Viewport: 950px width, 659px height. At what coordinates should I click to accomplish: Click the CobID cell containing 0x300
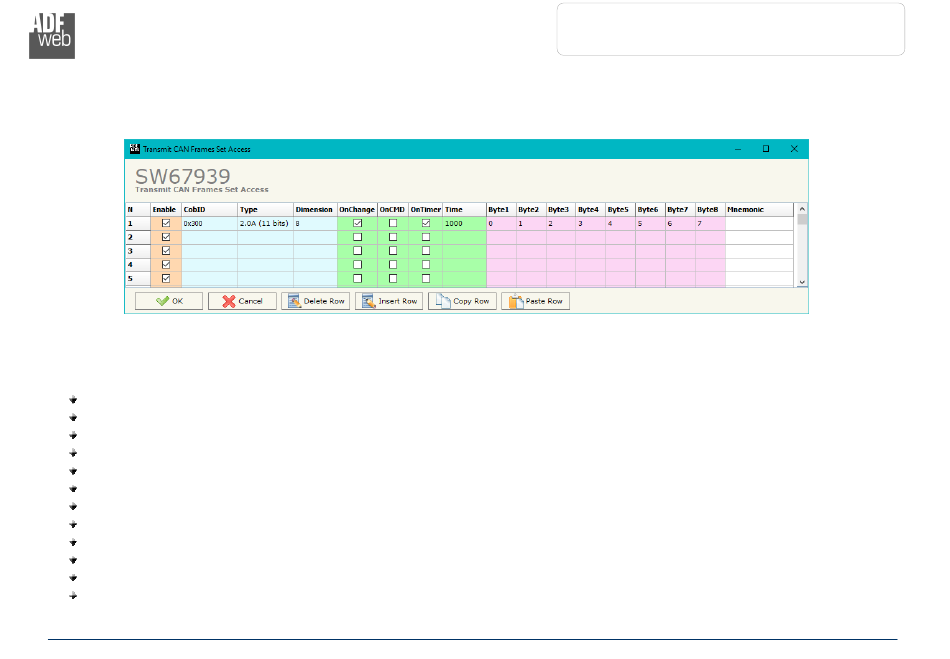click(208, 224)
